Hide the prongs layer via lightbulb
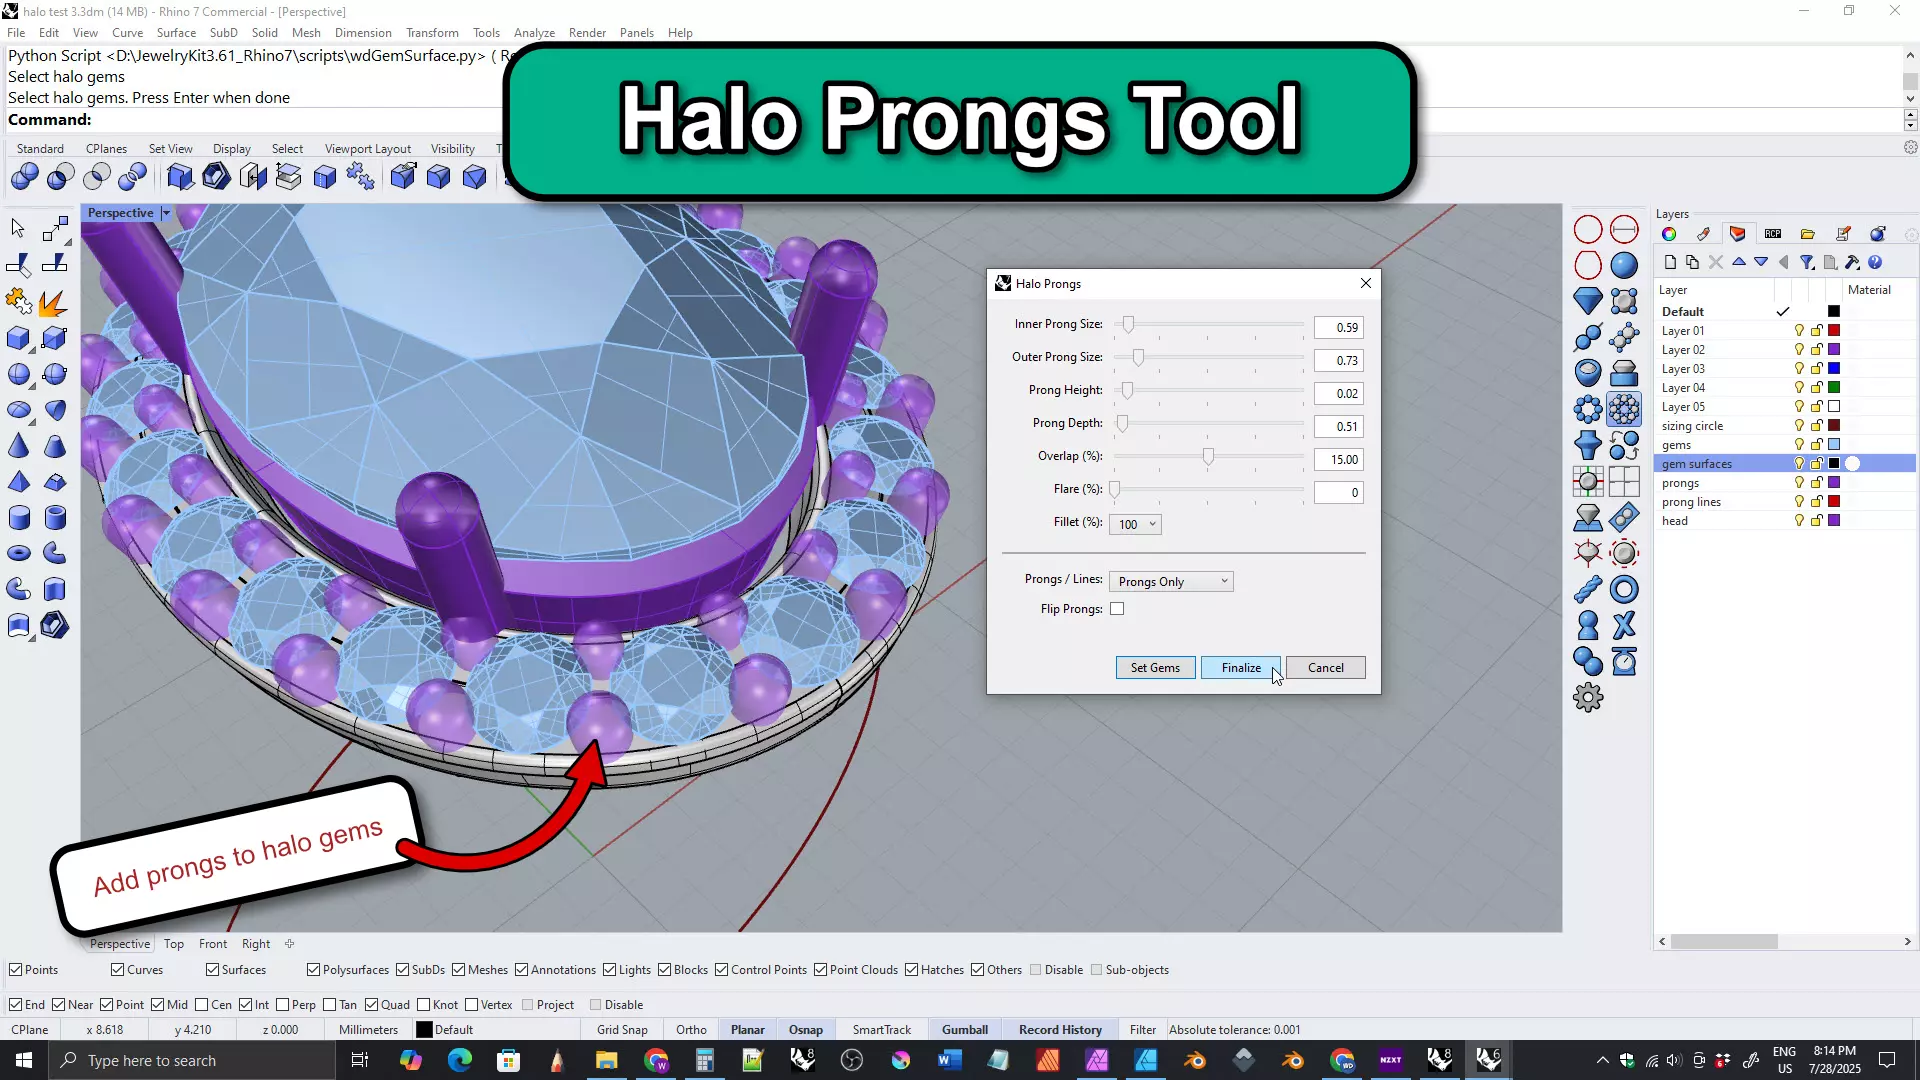 1799,483
